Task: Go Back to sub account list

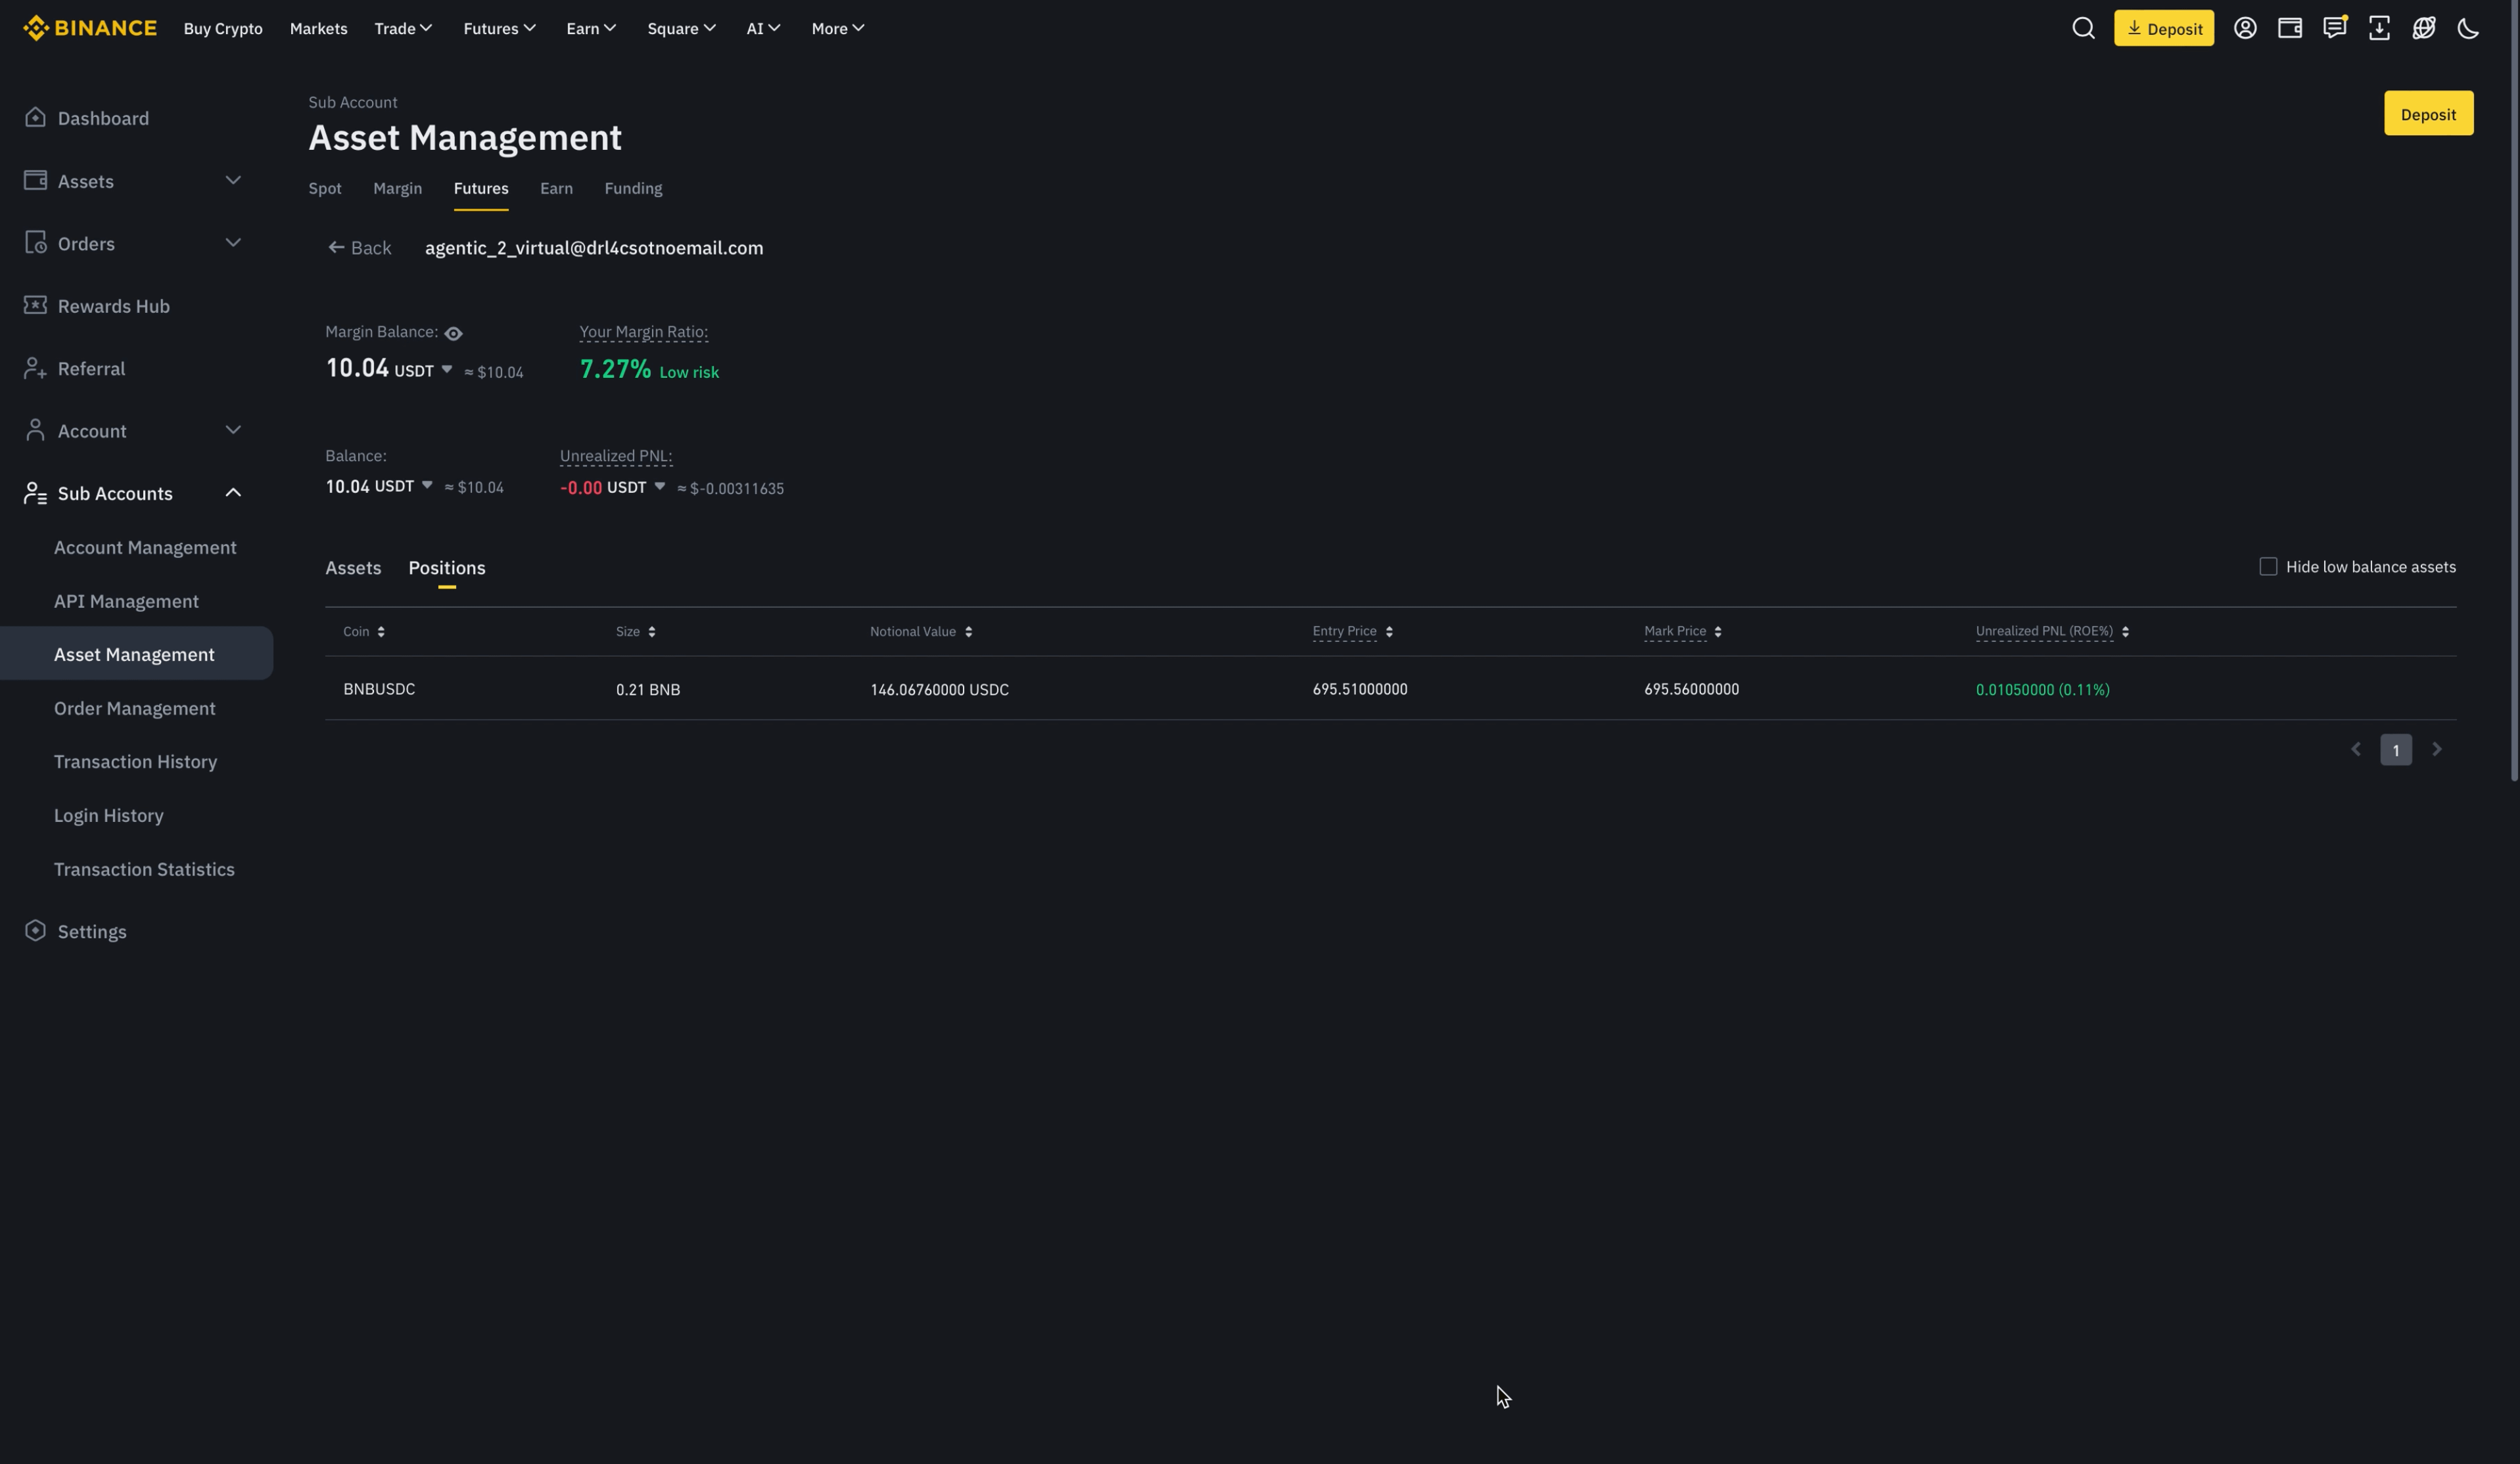Action: point(359,248)
